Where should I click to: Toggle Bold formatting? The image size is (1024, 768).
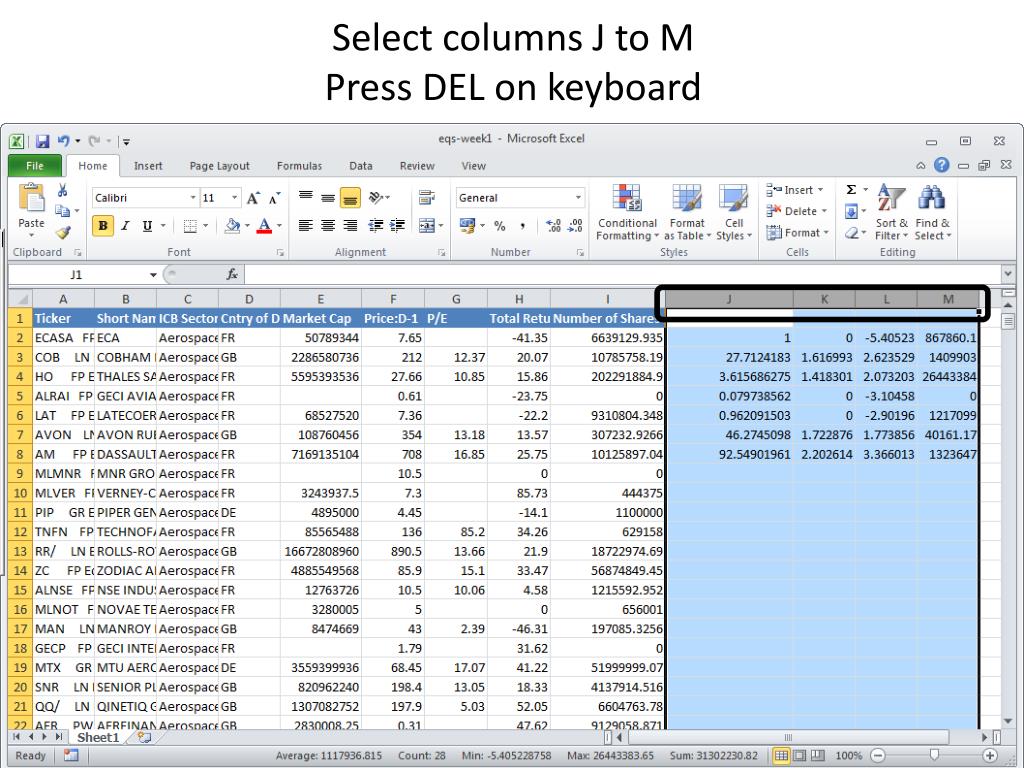[103, 226]
